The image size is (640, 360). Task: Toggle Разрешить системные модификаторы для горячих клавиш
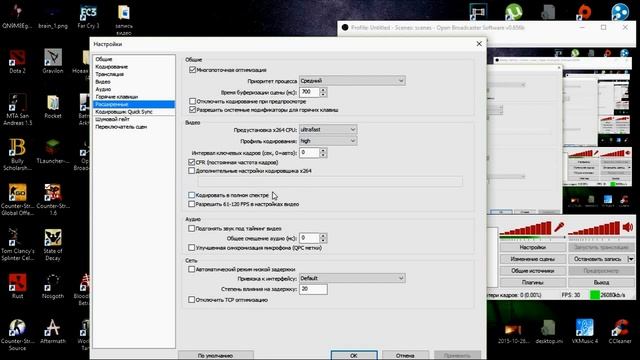tap(192, 110)
